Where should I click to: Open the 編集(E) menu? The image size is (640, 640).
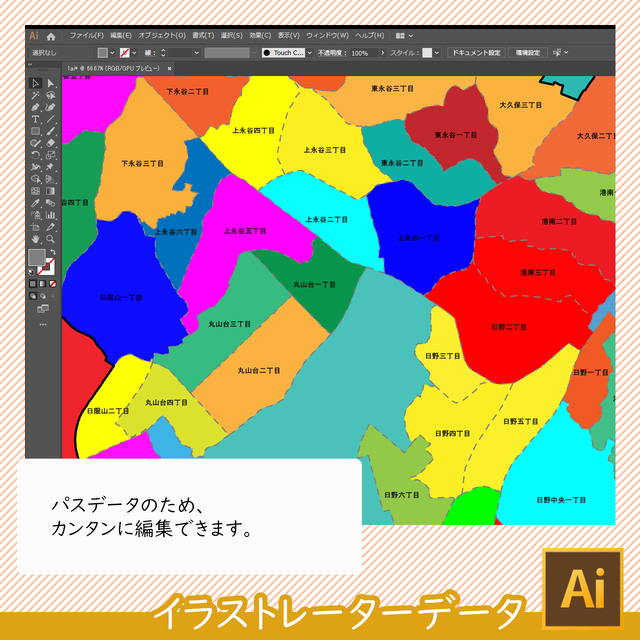pos(121,36)
